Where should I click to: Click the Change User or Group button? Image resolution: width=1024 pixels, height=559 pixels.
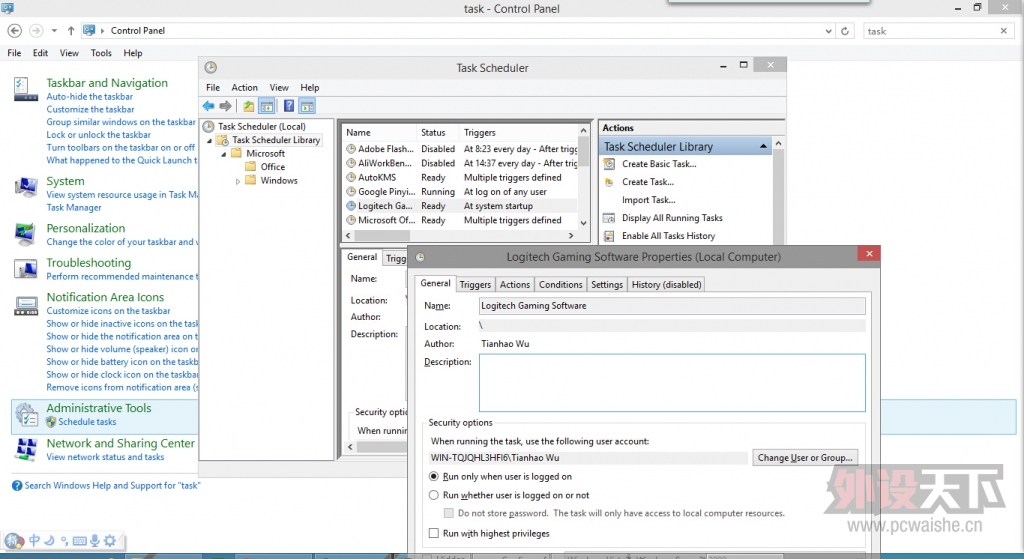tap(805, 458)
